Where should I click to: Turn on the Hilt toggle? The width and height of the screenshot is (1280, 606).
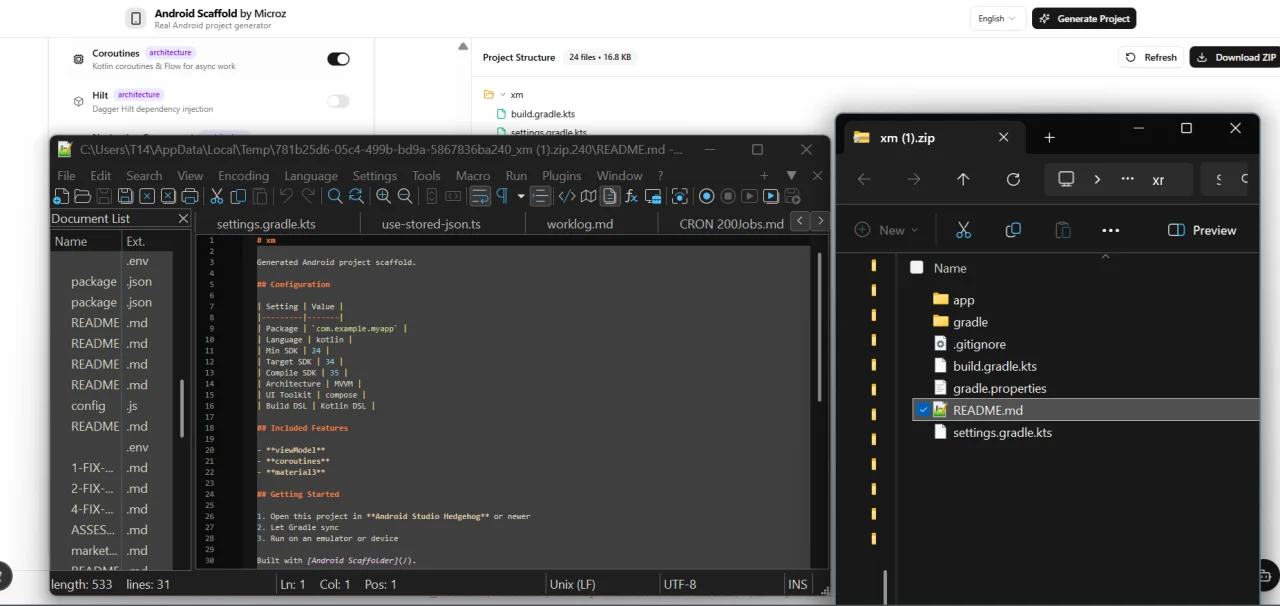[338, 101]
